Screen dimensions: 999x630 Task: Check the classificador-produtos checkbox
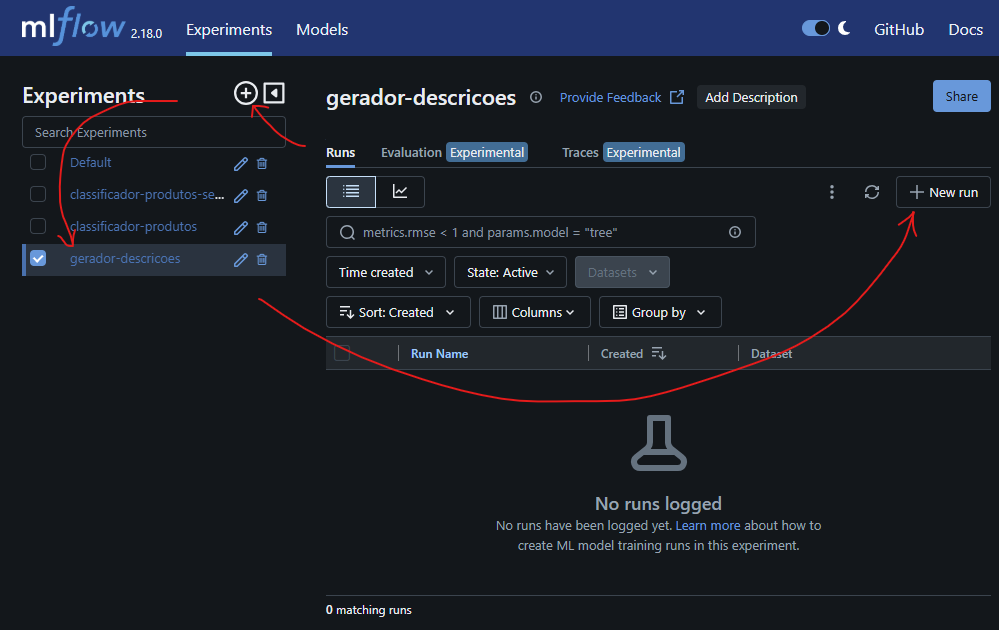tap(38, 226)
